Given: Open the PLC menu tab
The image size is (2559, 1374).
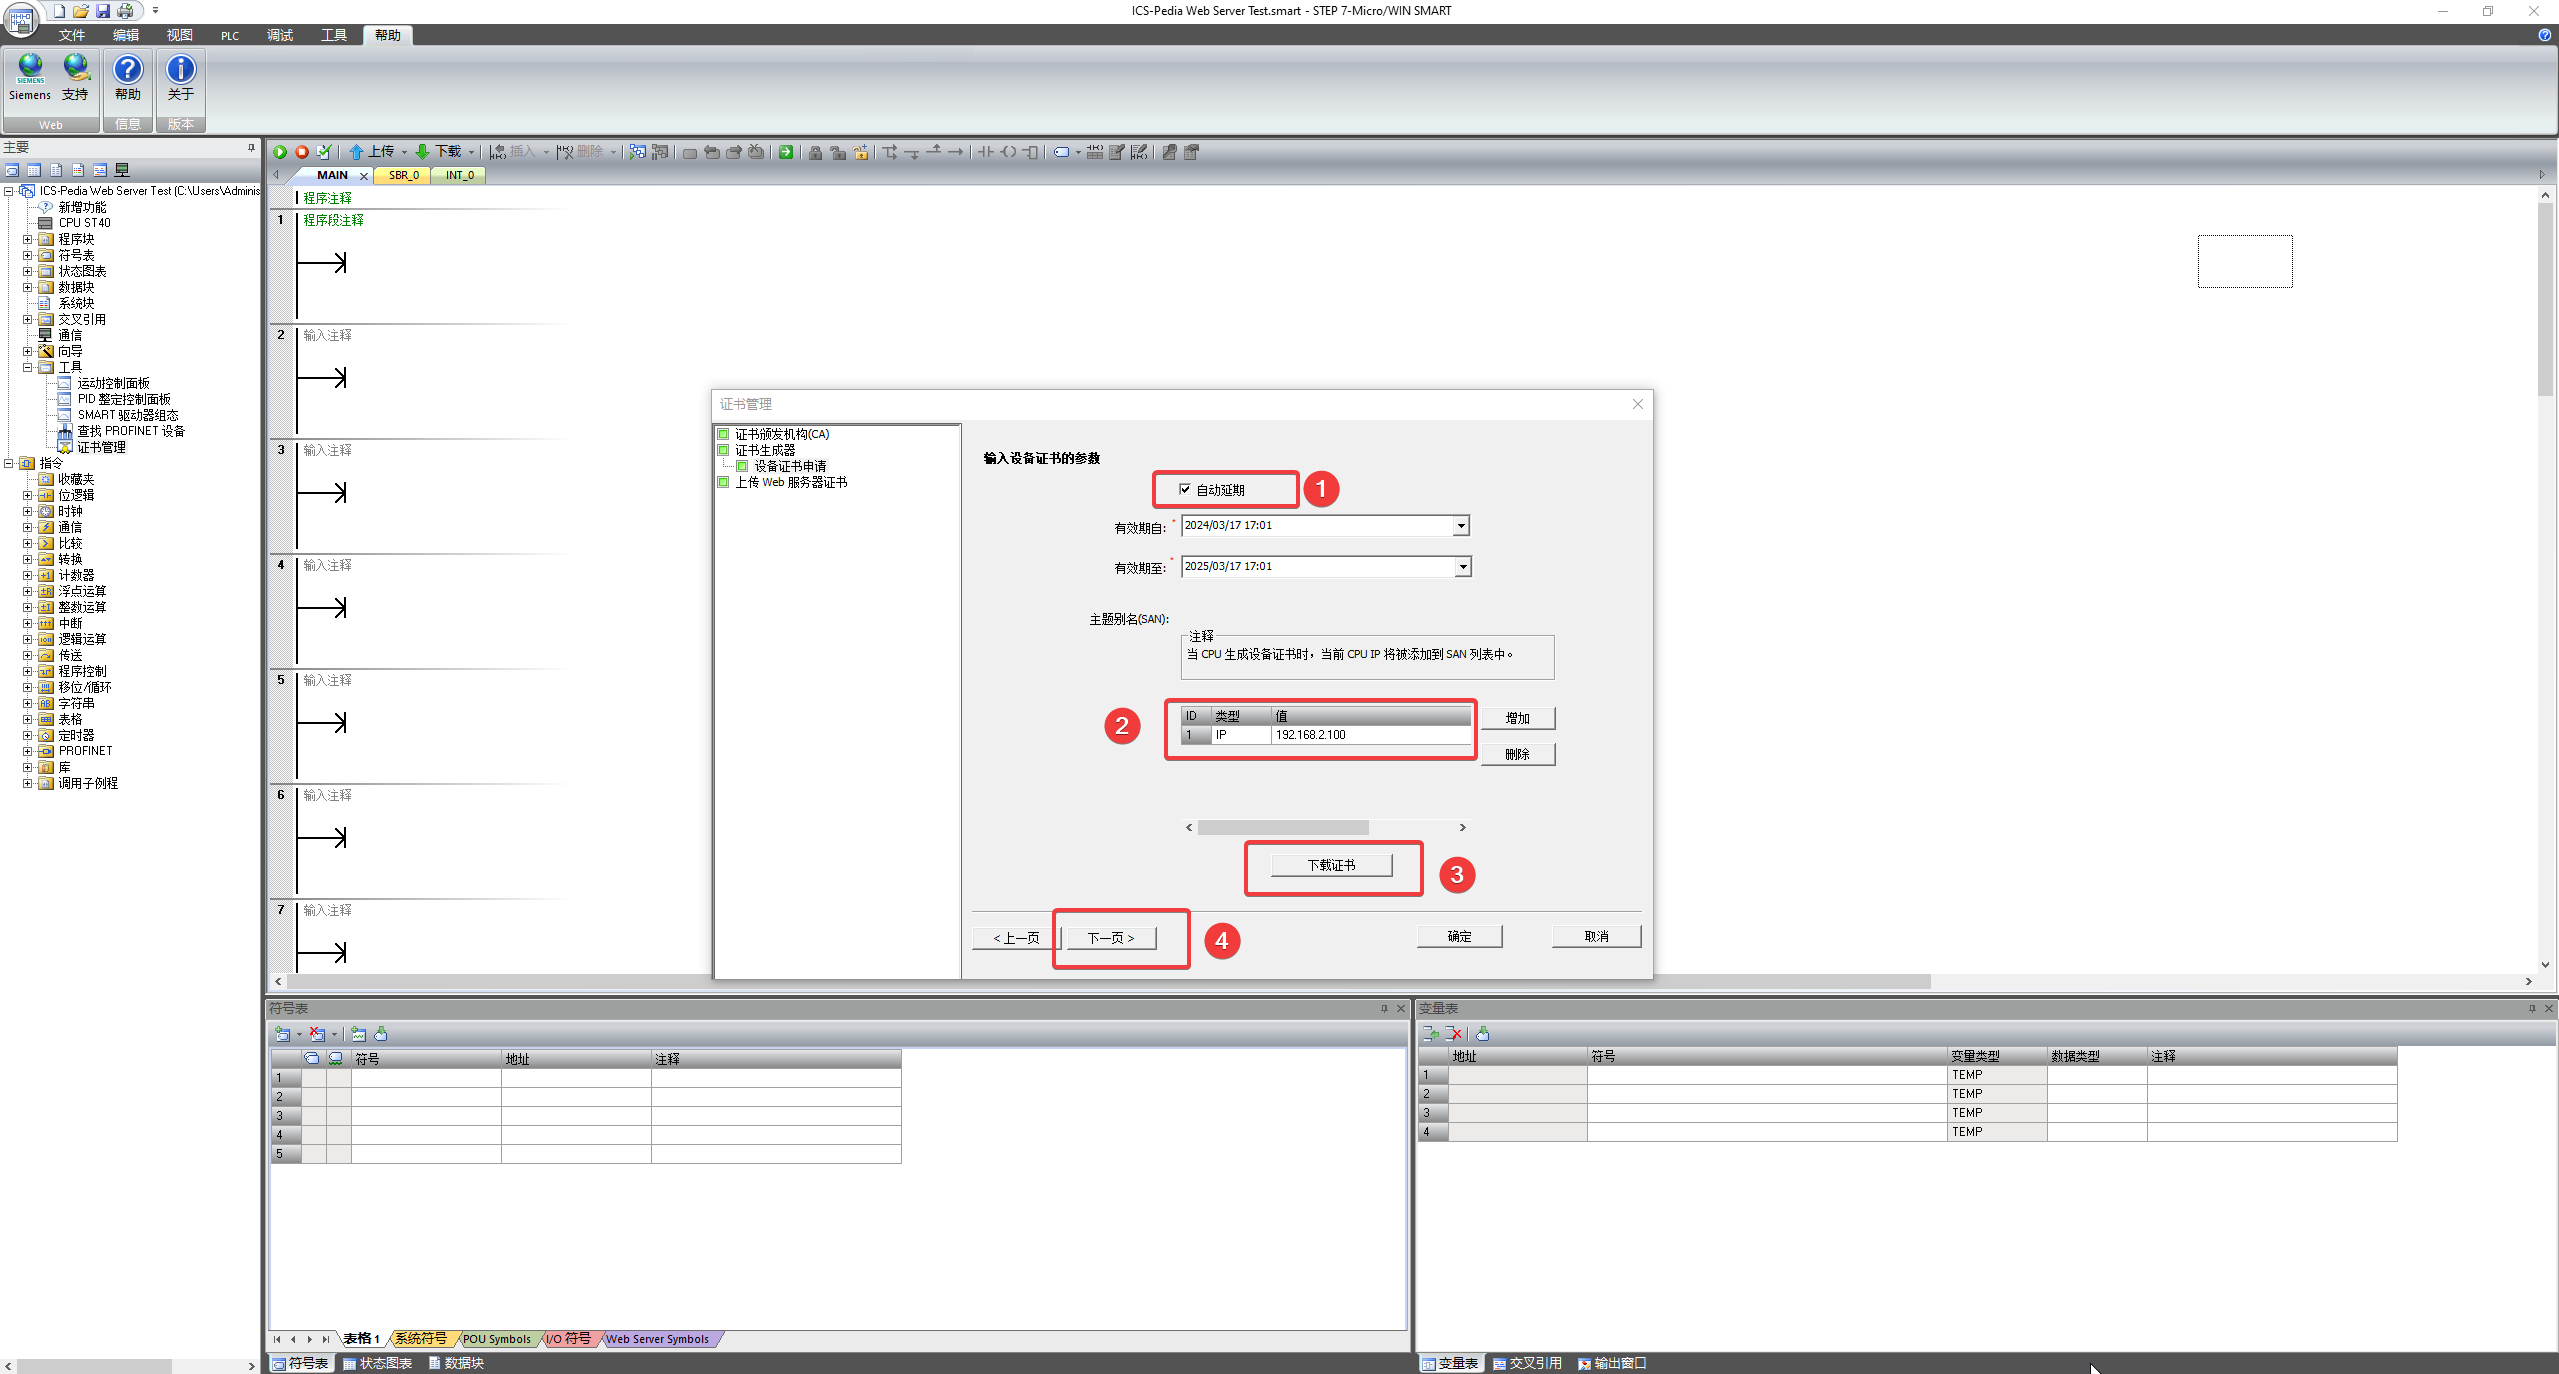Looking at the screenshot, I should point(230,35).
